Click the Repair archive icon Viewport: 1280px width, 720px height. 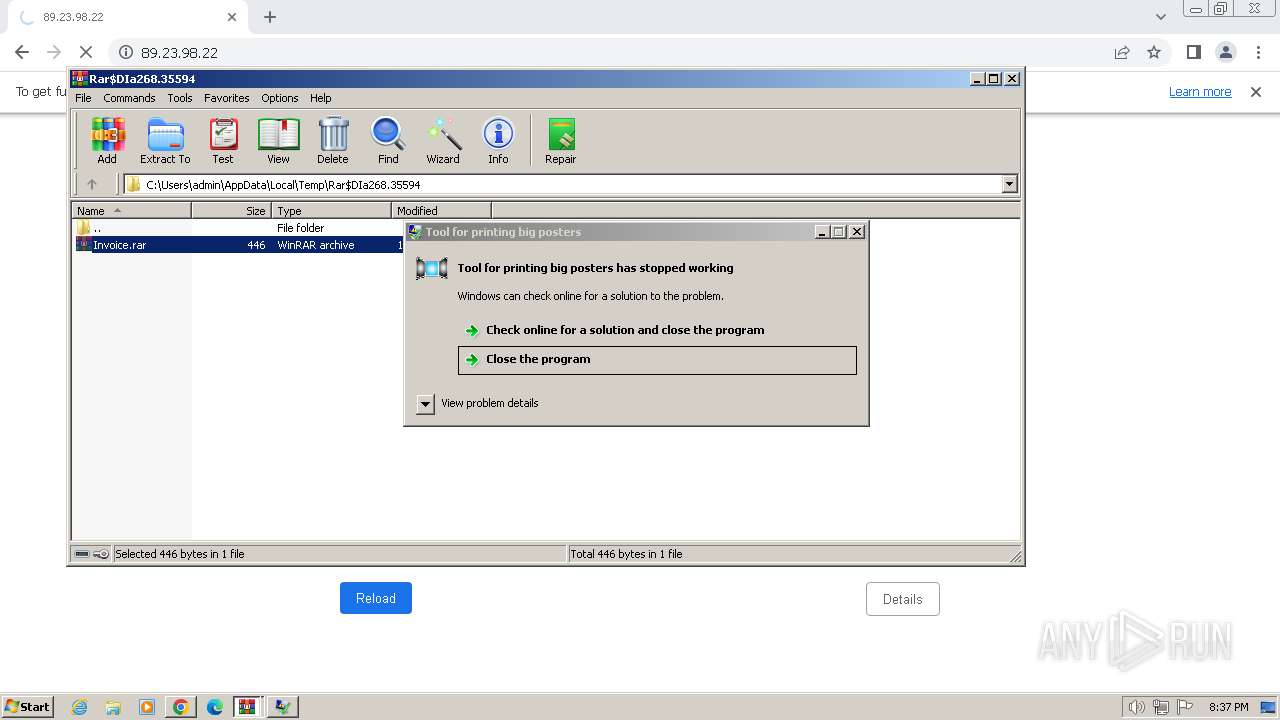click(x=560, y=140)
